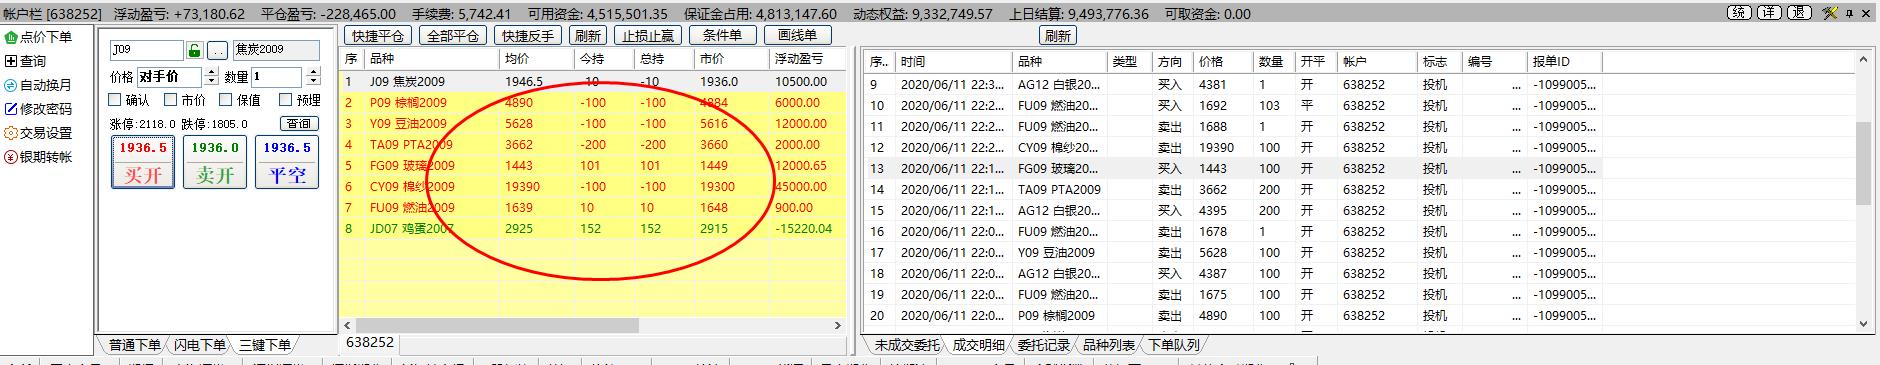This screenshot has height=365, width=1880.
Task: Click 刷新 above the trade records table
Action: coord(1057,35)
